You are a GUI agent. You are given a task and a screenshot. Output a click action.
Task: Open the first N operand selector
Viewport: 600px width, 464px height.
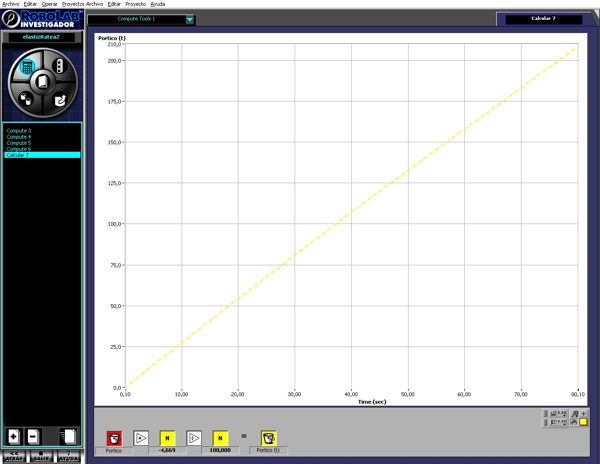tap(168, 438)
